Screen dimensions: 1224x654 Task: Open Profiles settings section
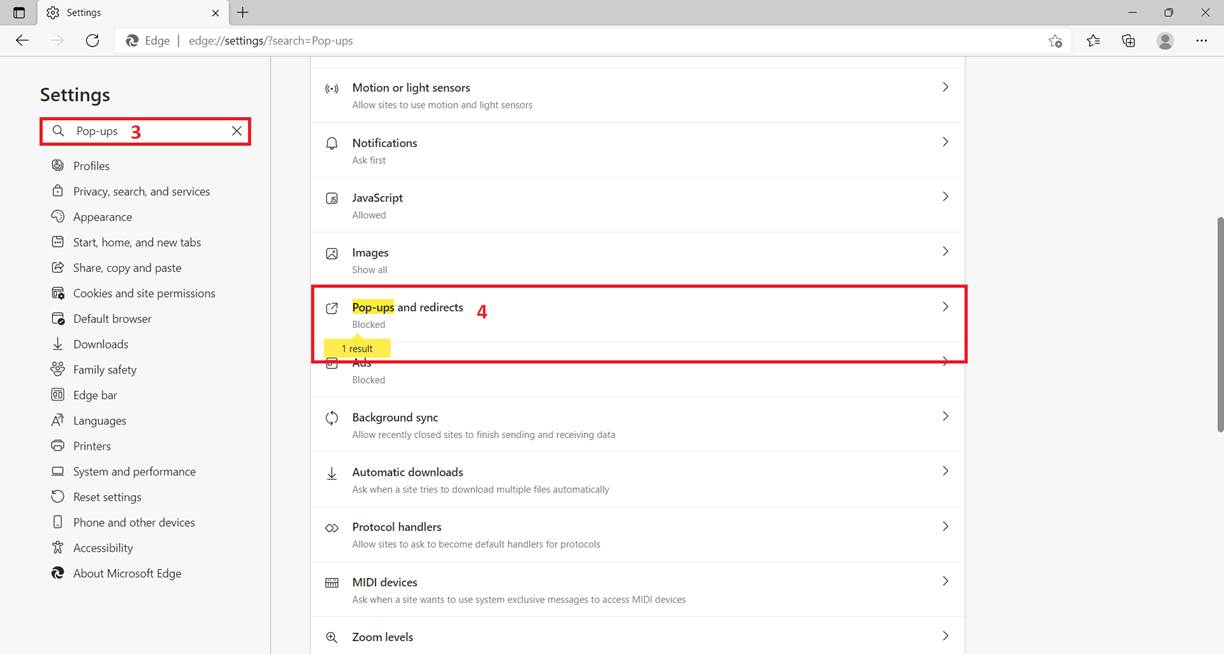[x=91, y=166]
